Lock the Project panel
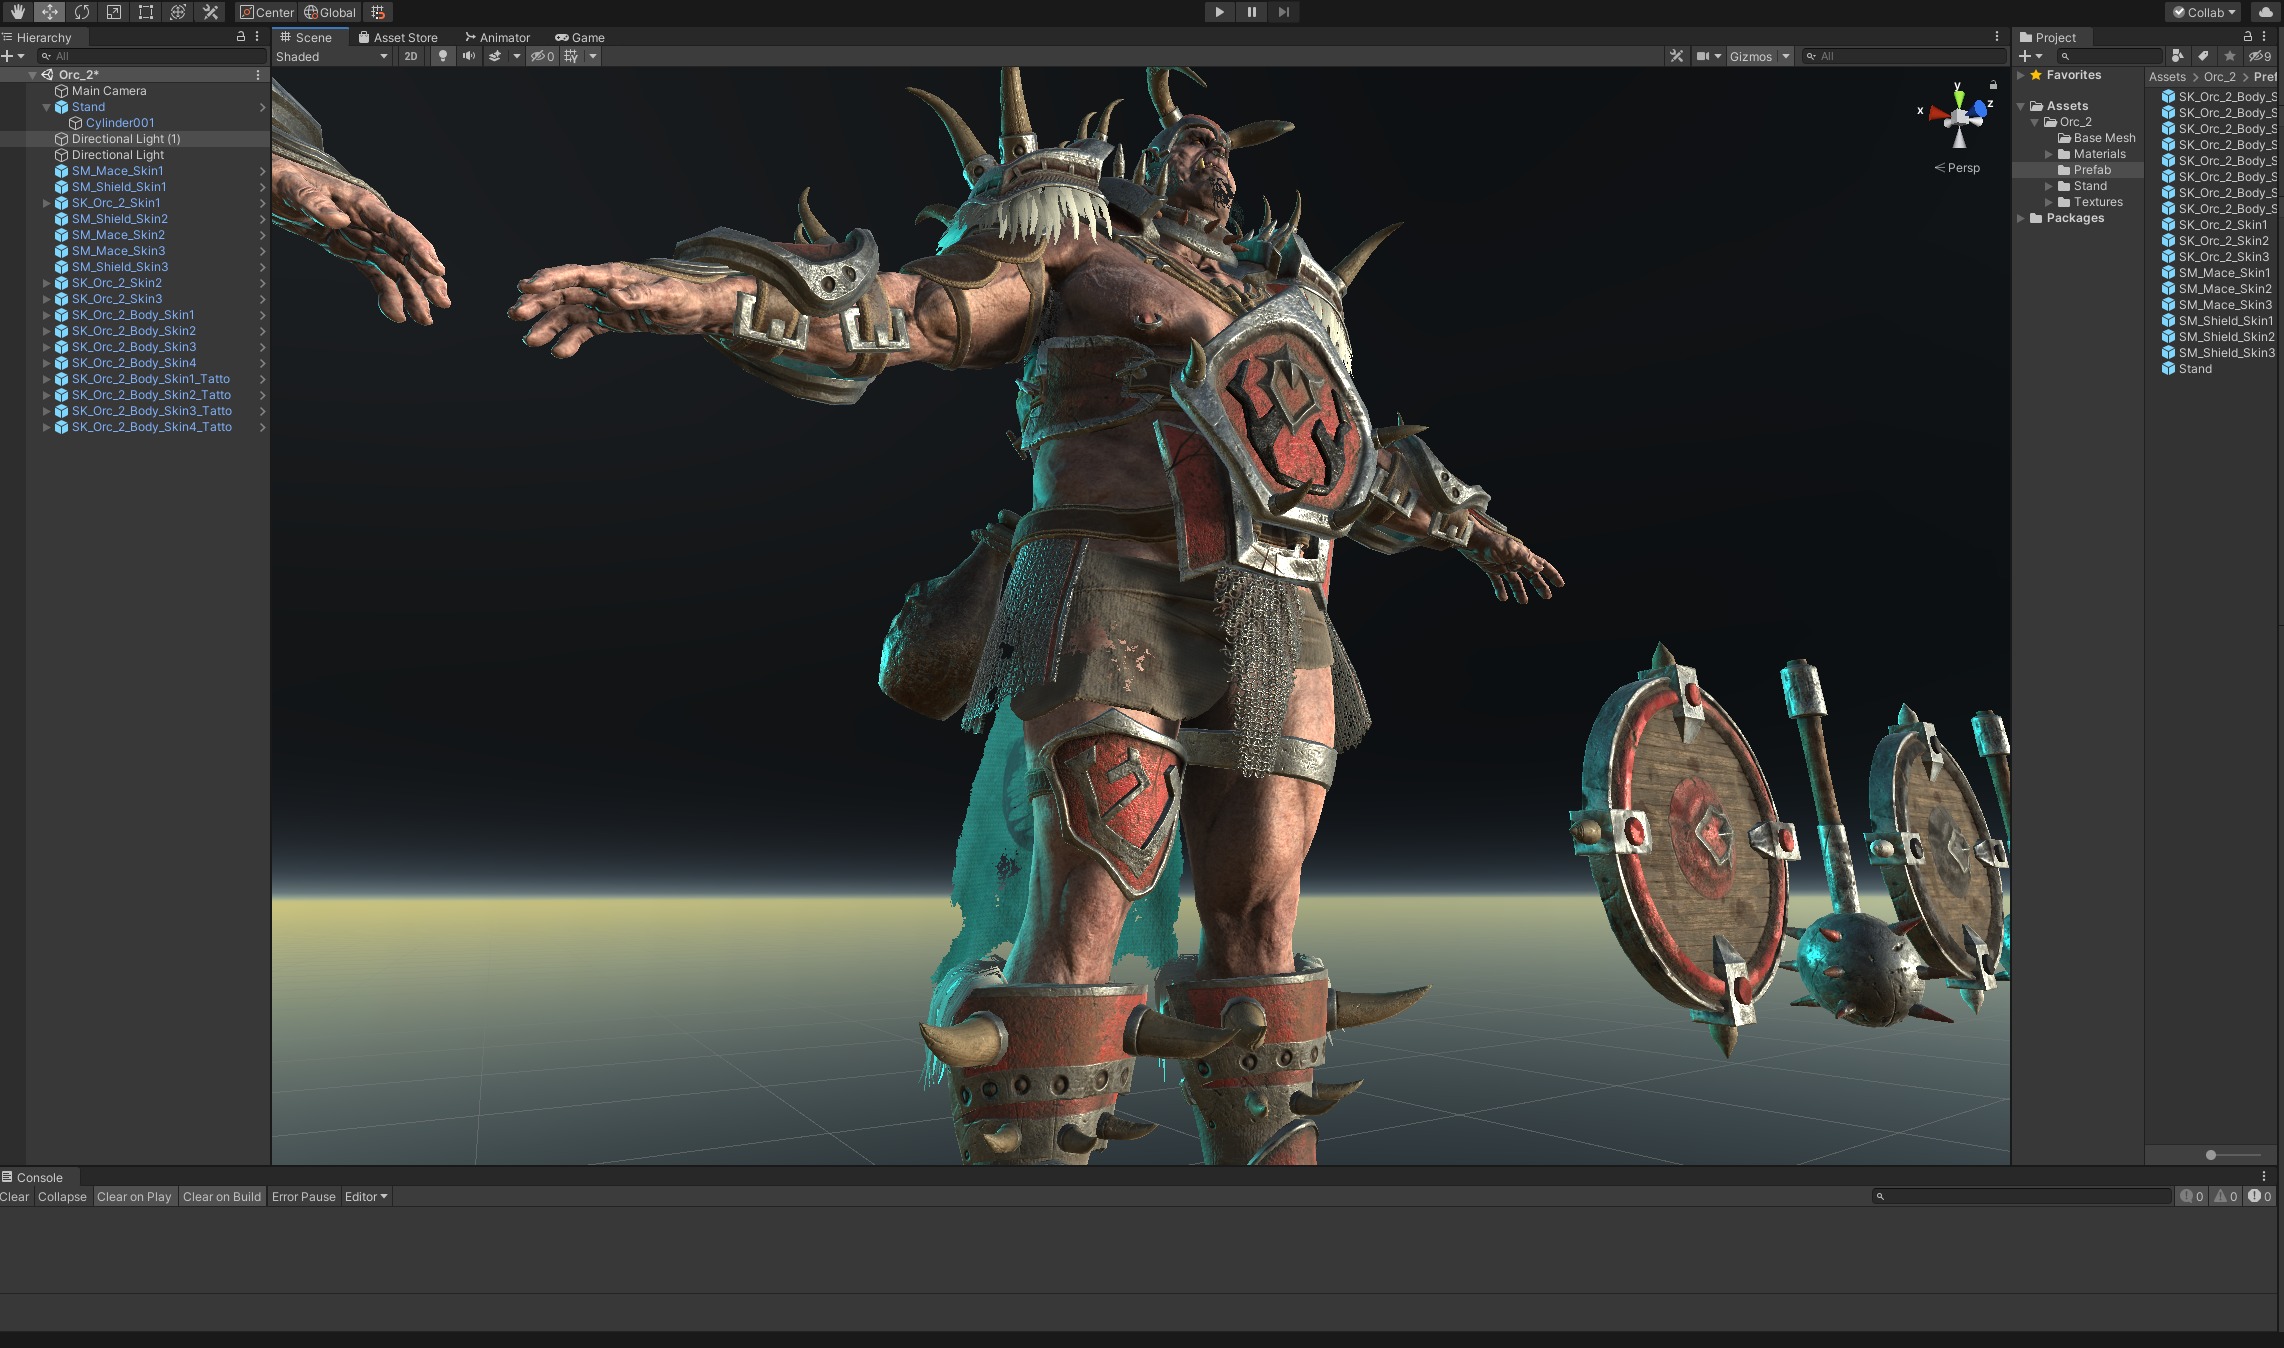The image size is (2284, 1348). point(2248,36)
